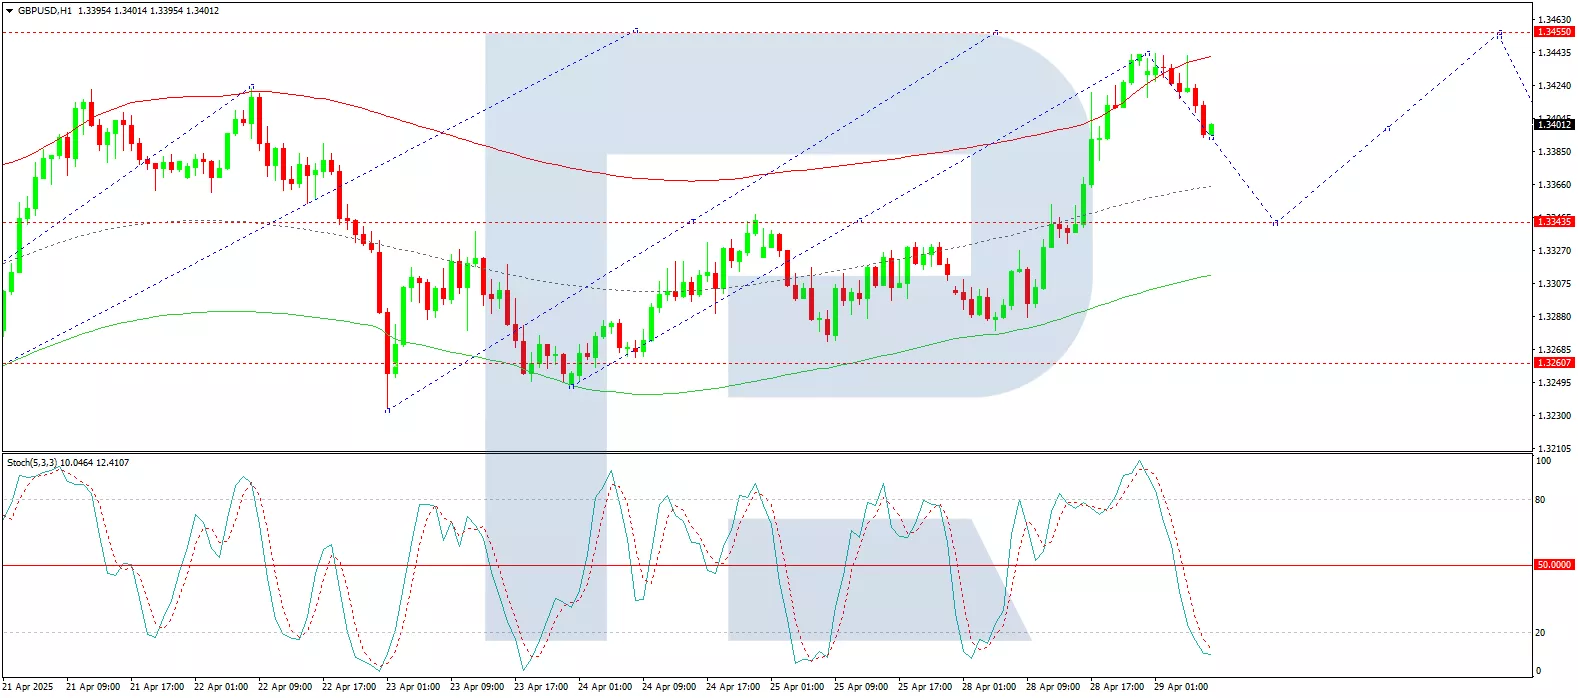Click the last green candlestick on the chart
This screenshot has height=698, width=1578.
point(1211,130)
